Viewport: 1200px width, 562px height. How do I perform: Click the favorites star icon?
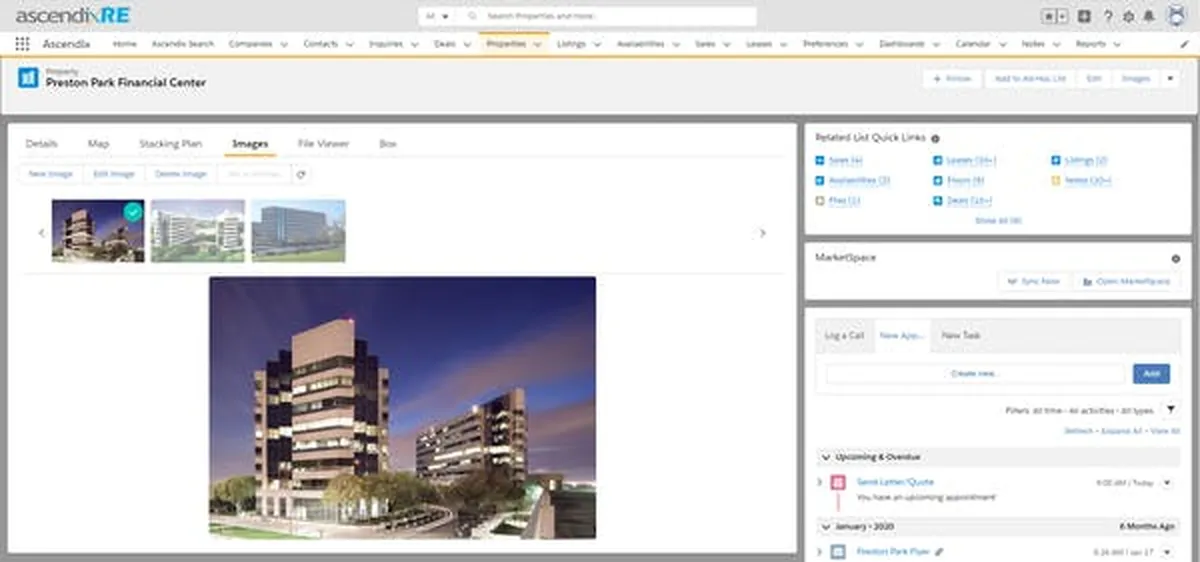click(1049, 17)
